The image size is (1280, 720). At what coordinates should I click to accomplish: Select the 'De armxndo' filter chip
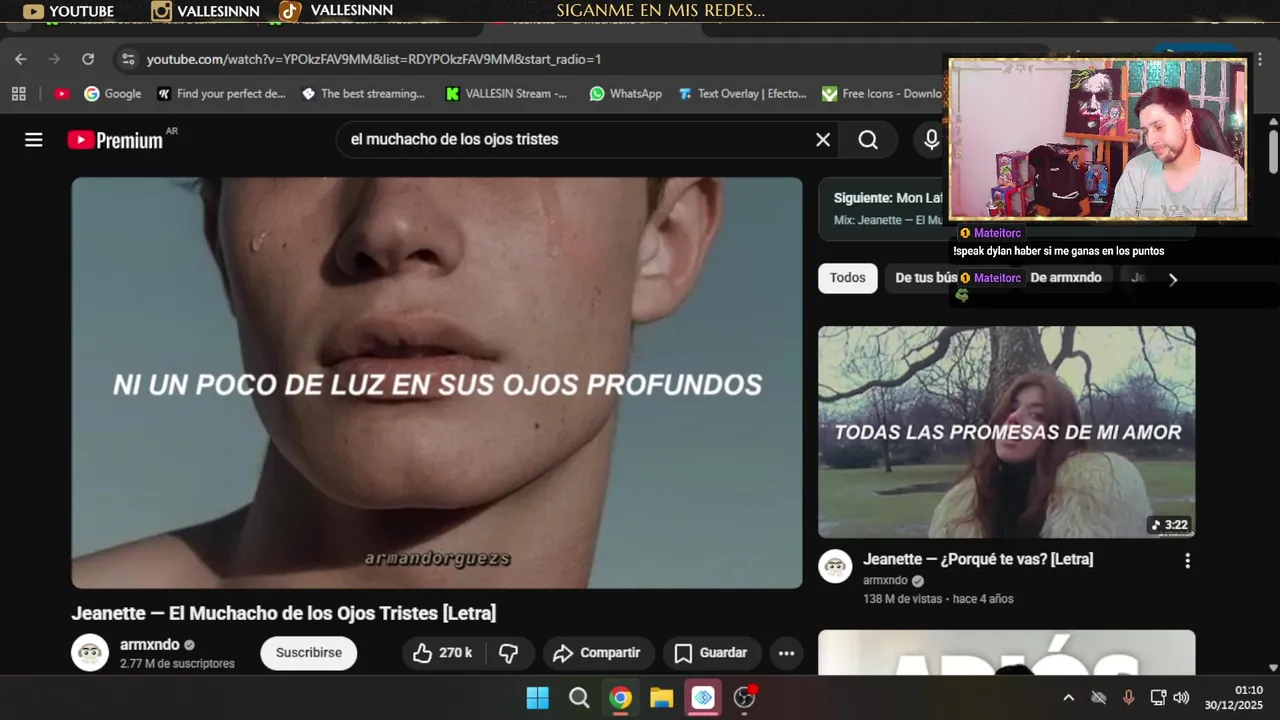coord(1066,278)
